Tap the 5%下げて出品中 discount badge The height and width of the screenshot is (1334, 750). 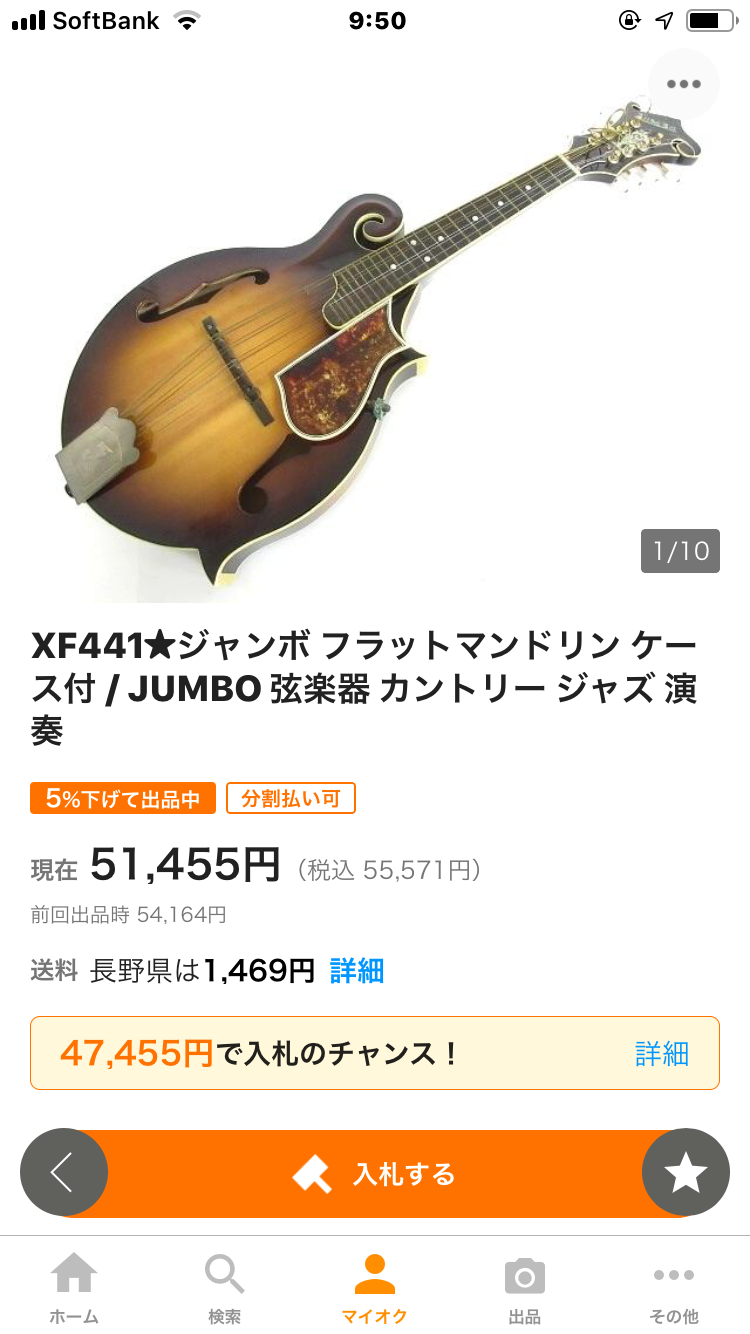tap(123, 797)
